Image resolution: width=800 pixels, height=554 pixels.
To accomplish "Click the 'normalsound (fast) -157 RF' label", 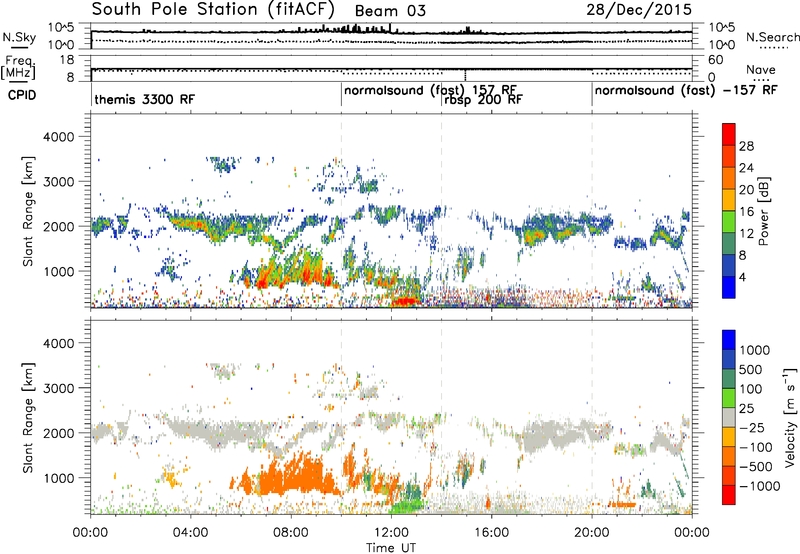I will pyautogui.click(x=686, y=90).
